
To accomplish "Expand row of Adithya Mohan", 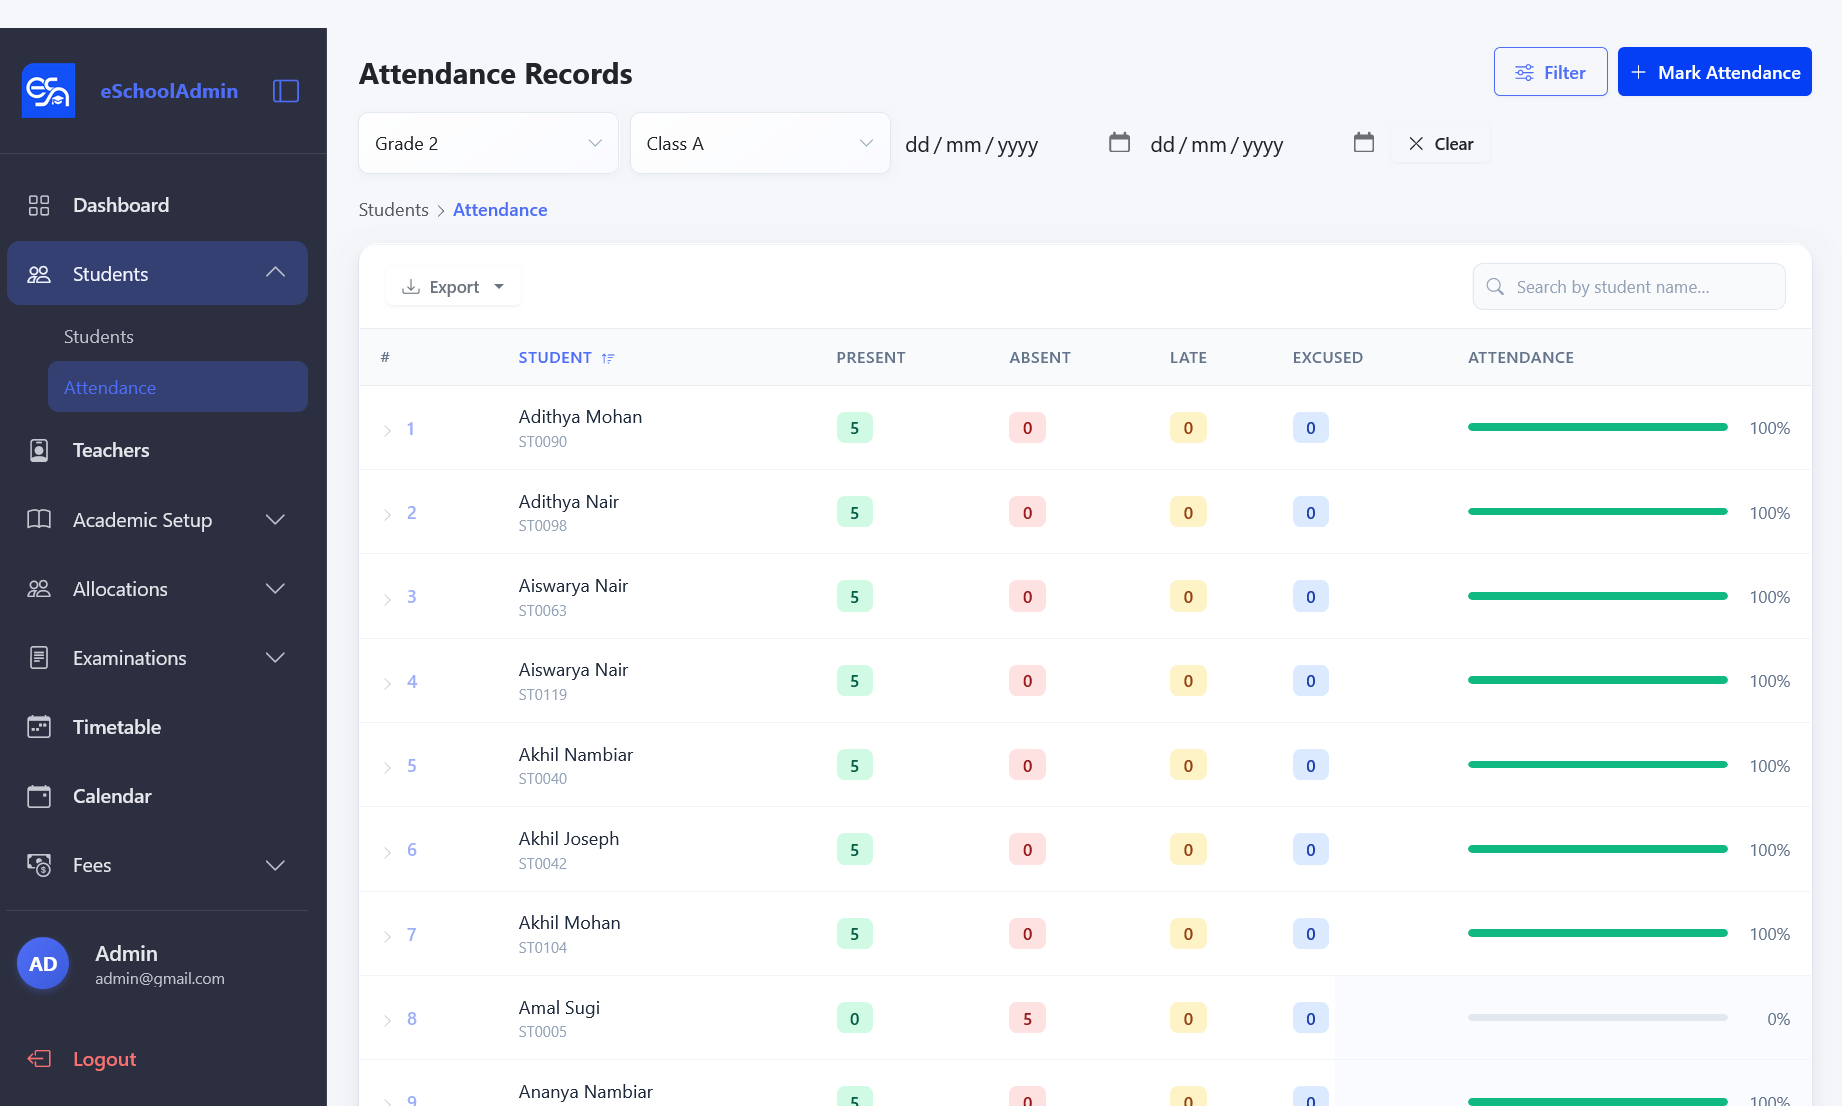I will click(x=387, y=430).
